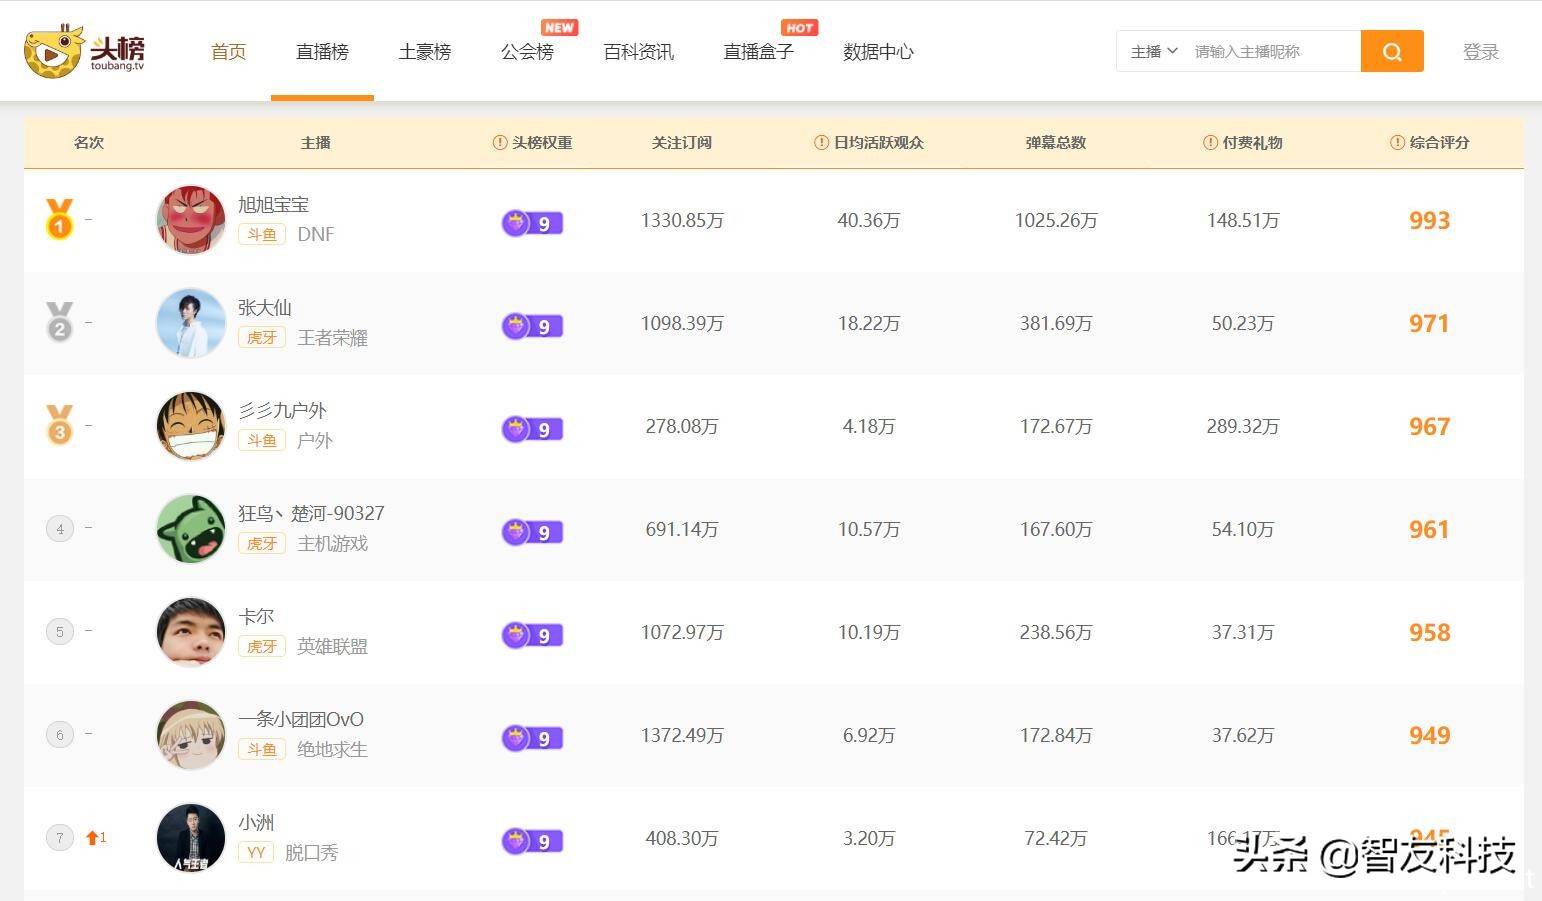Click the 王者荣耀 category label
Screen dimensions: 1542x901
coord(333,338)
